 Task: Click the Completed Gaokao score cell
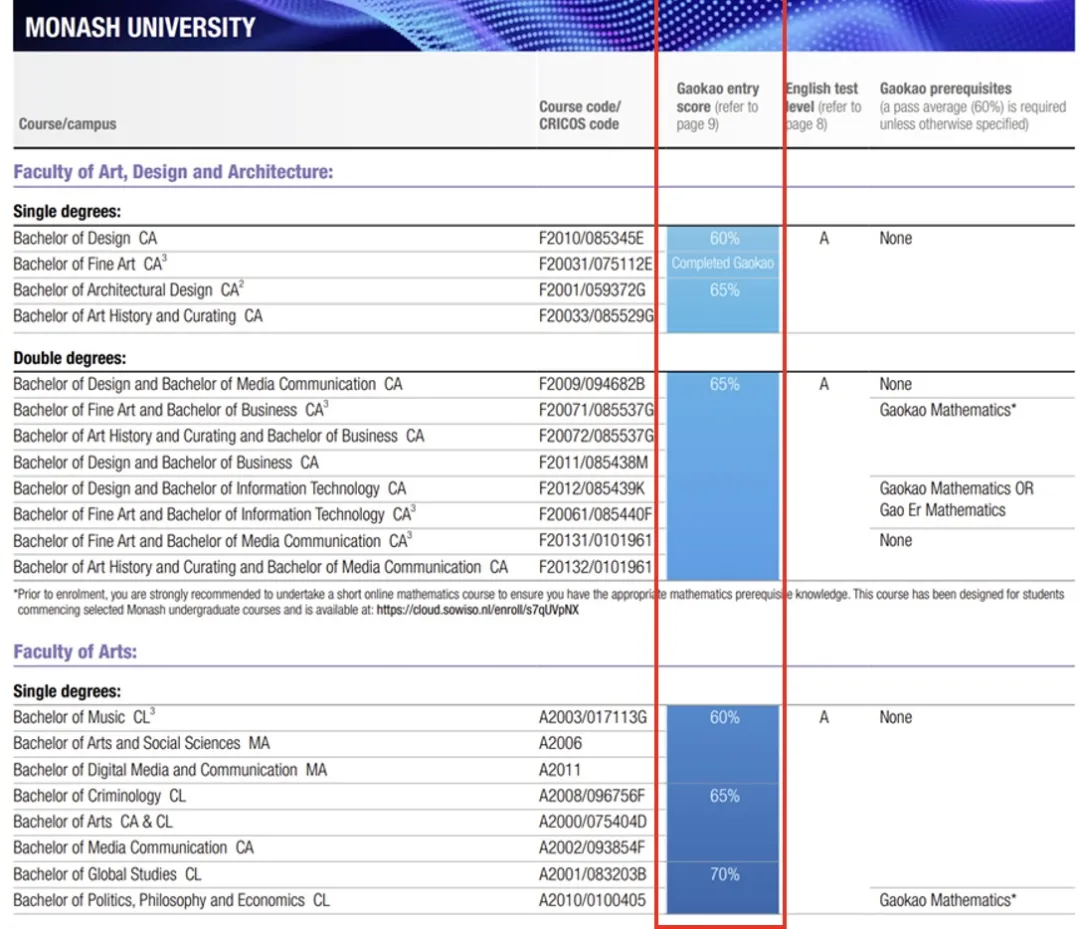point(722,264)
